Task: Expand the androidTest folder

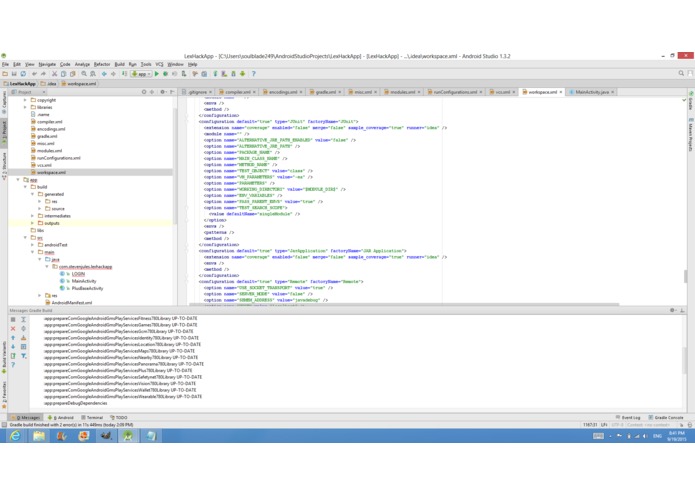Action: (x=32, y=245)
